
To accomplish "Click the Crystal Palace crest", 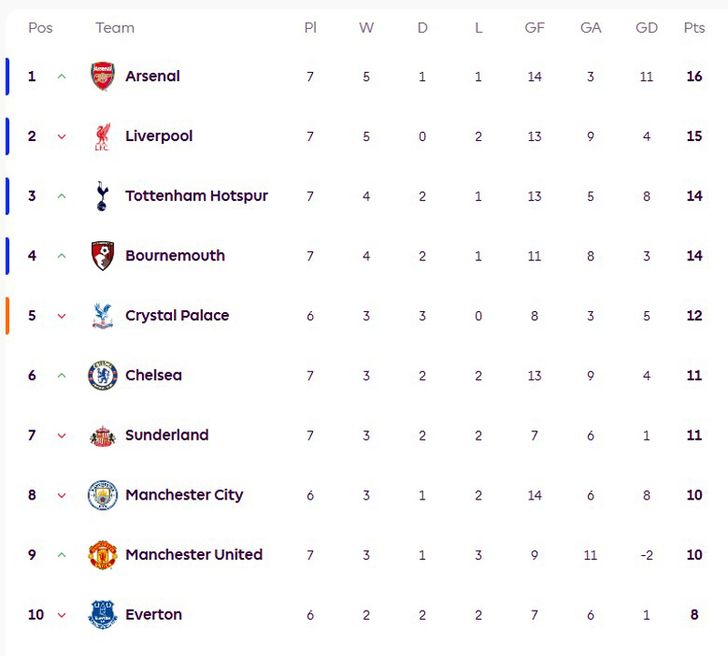I will (103, 316).
